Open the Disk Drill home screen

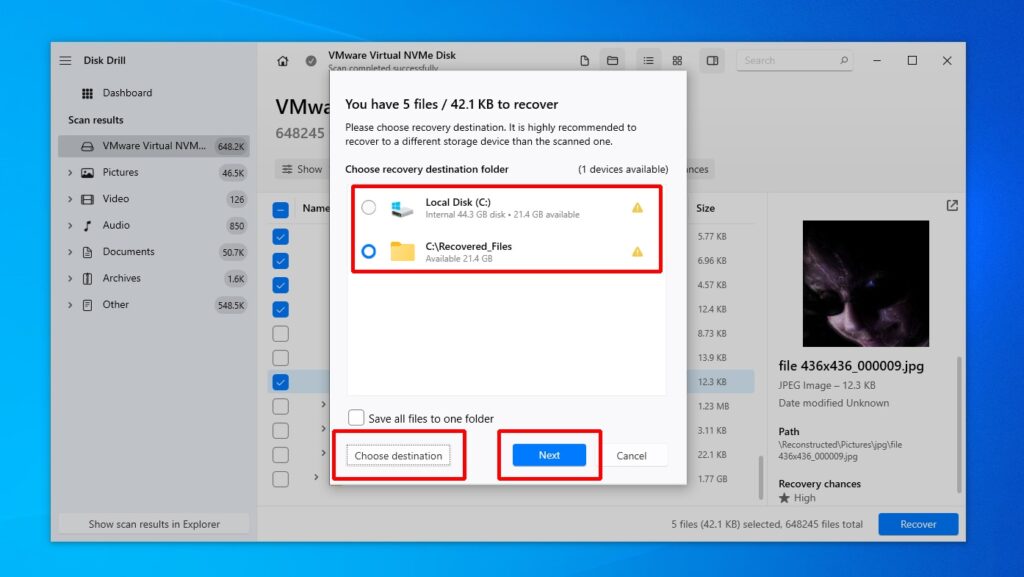click(283, 60)
